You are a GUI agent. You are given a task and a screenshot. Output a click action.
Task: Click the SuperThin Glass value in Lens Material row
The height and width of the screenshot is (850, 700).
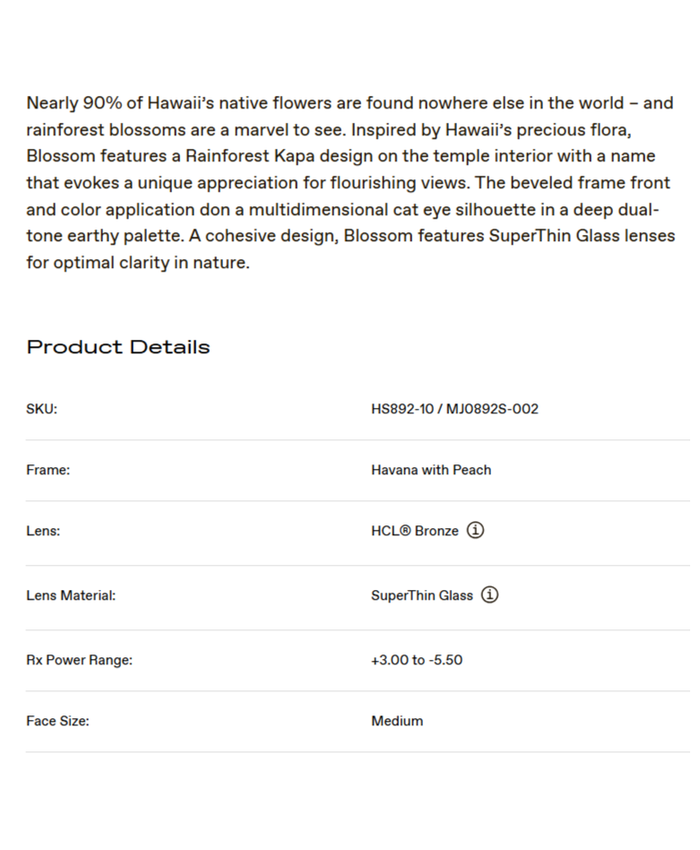421,595
